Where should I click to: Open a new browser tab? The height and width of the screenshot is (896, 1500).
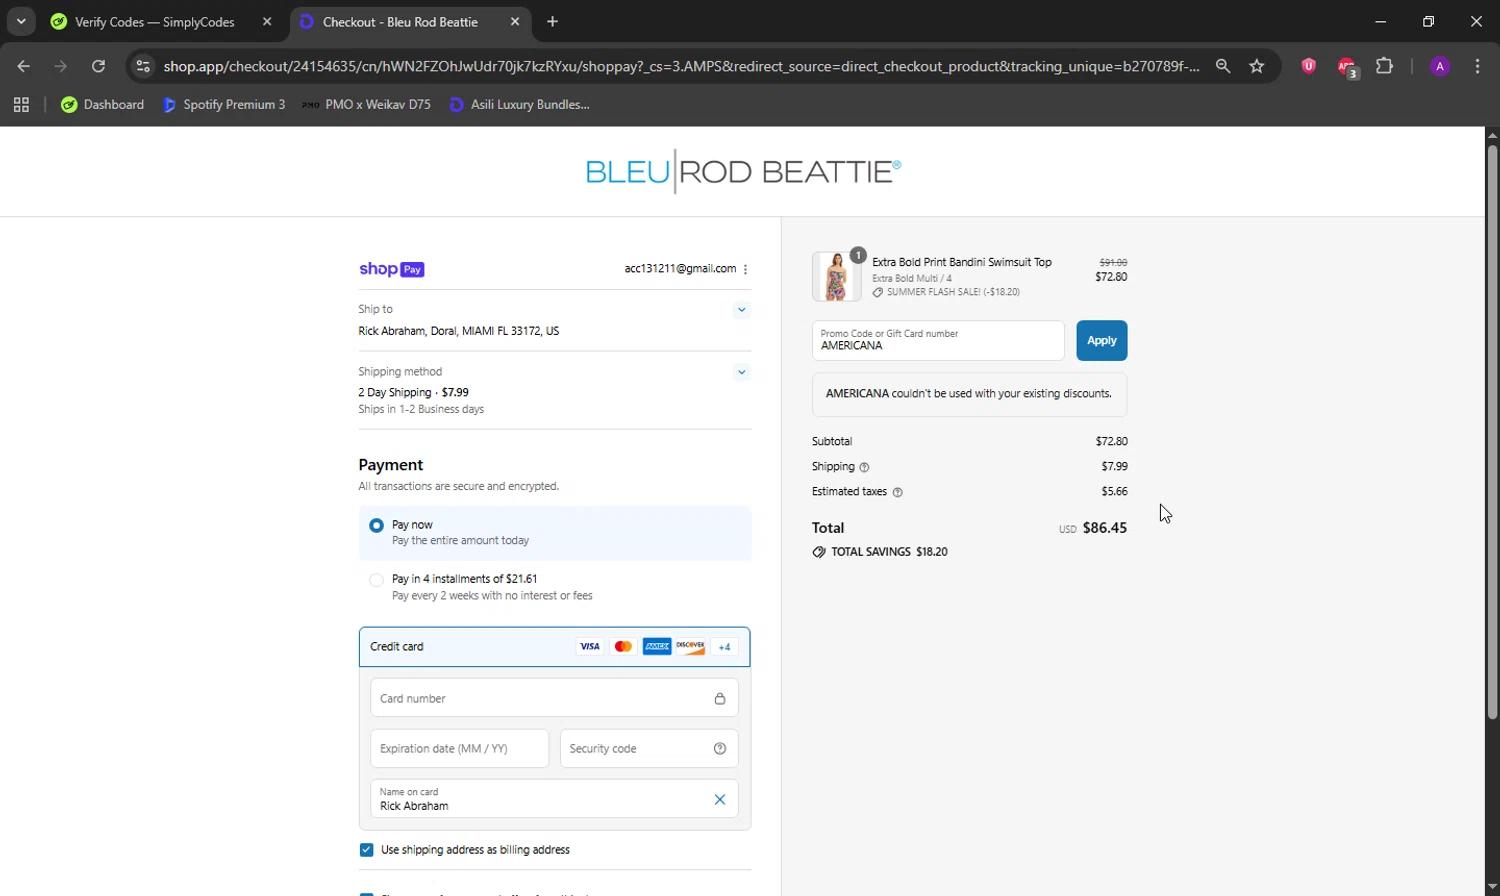click(x=553, y=22)
